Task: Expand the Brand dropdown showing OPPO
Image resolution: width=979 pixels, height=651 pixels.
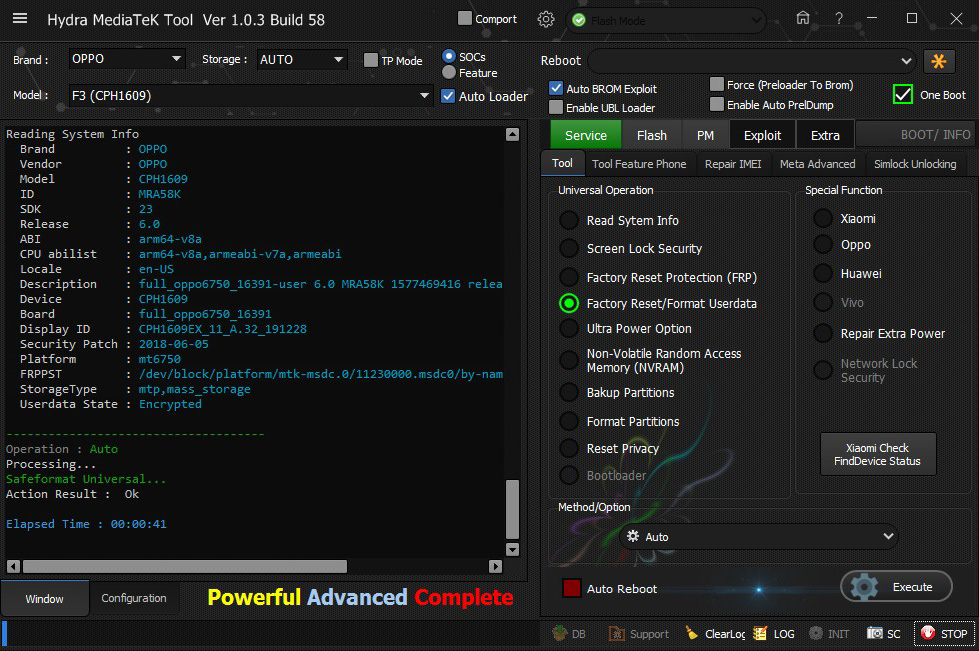Action: coord(126,59)
